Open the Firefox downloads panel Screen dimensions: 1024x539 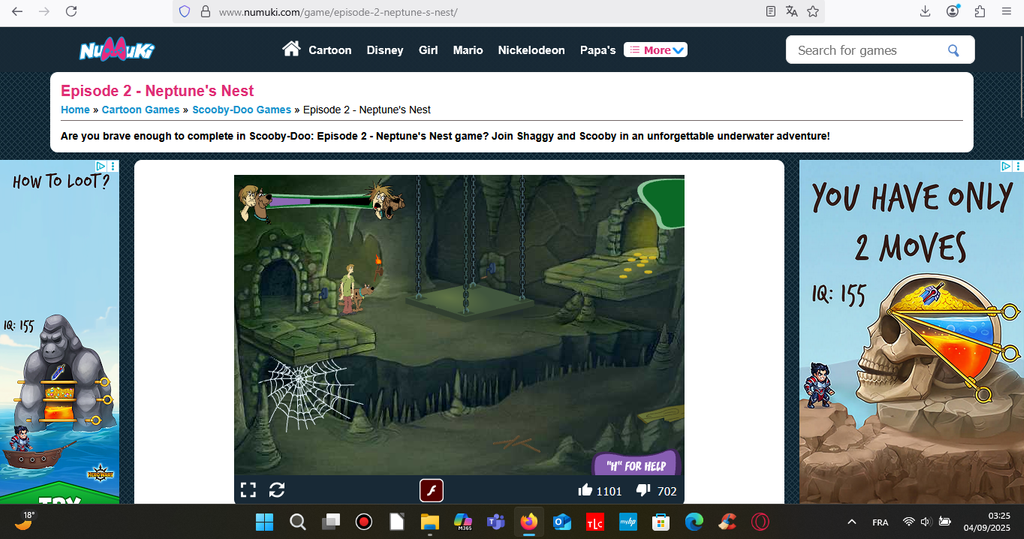coord(925,12)
